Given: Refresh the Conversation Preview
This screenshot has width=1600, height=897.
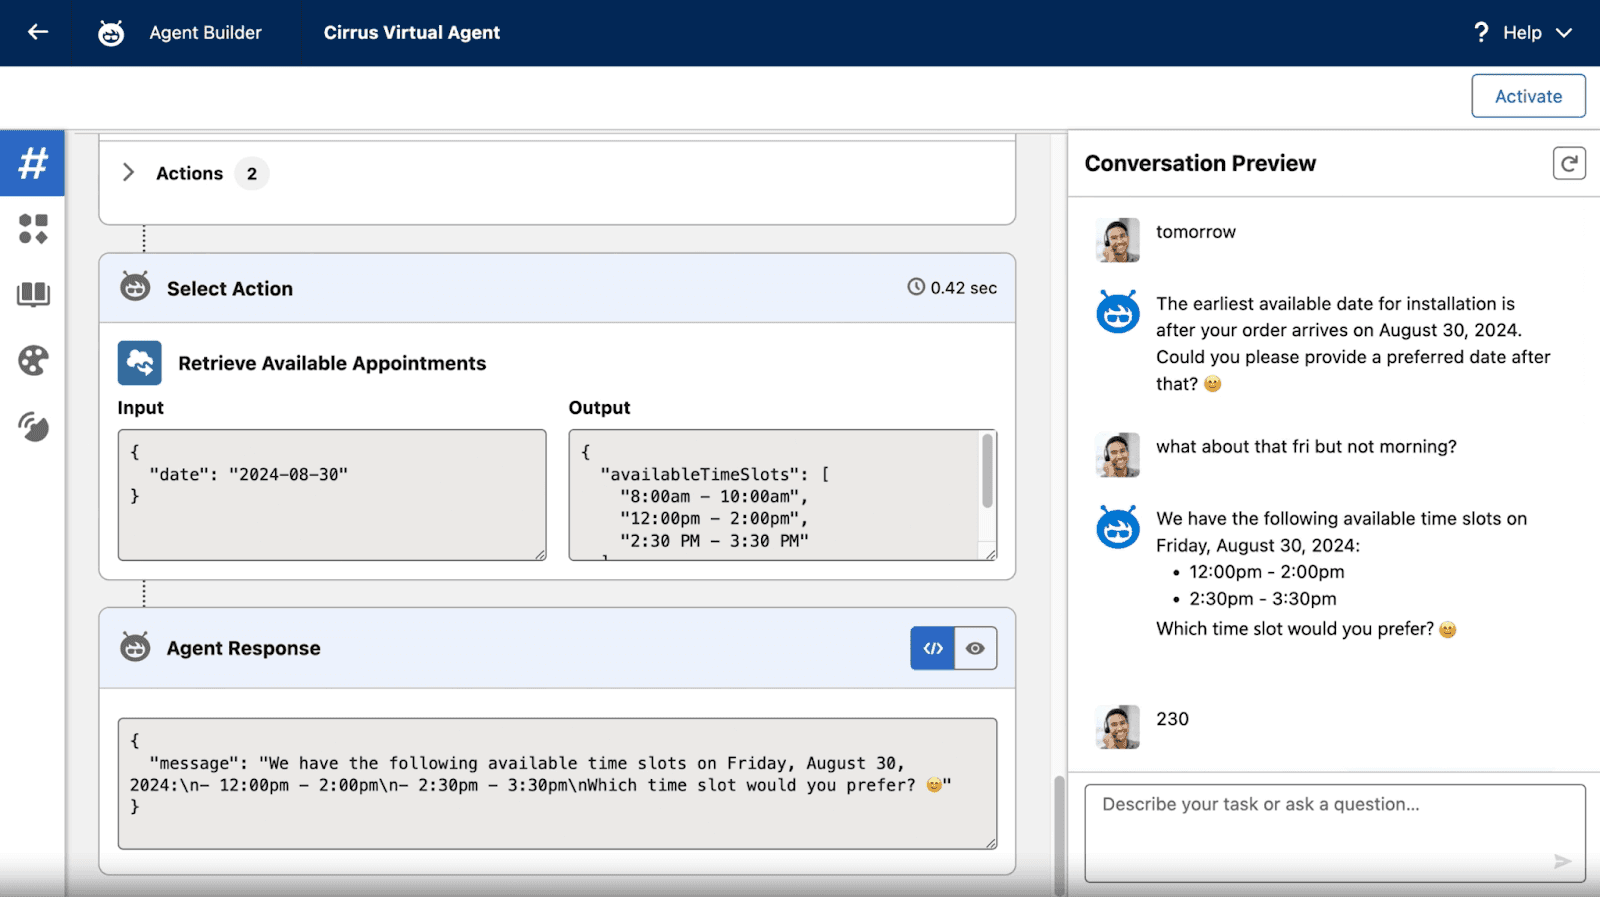Looking at the screenshot, I should pos(1569,163).
